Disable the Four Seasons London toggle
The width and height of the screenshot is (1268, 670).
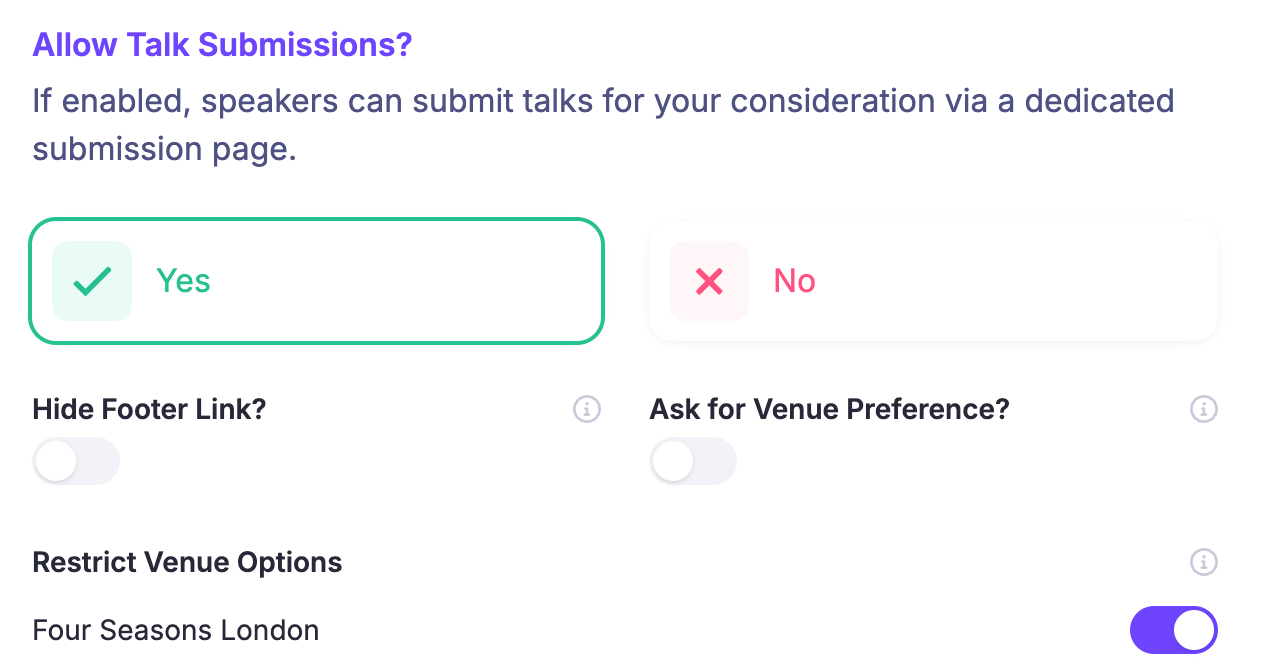1173,630
